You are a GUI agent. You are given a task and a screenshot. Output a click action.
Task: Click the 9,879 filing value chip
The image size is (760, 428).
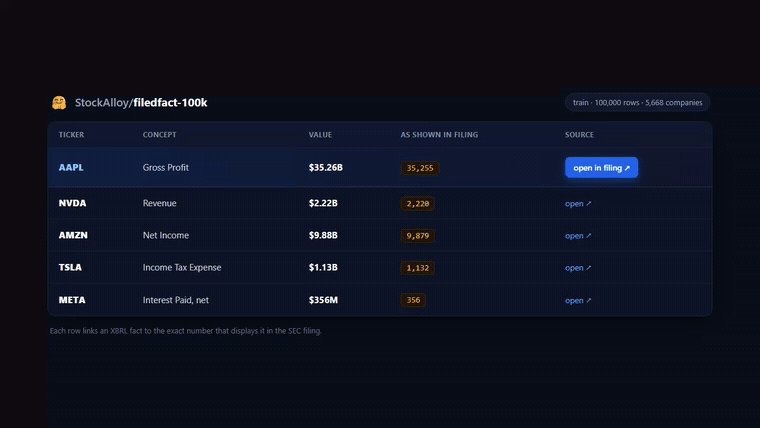pos(418,236)
